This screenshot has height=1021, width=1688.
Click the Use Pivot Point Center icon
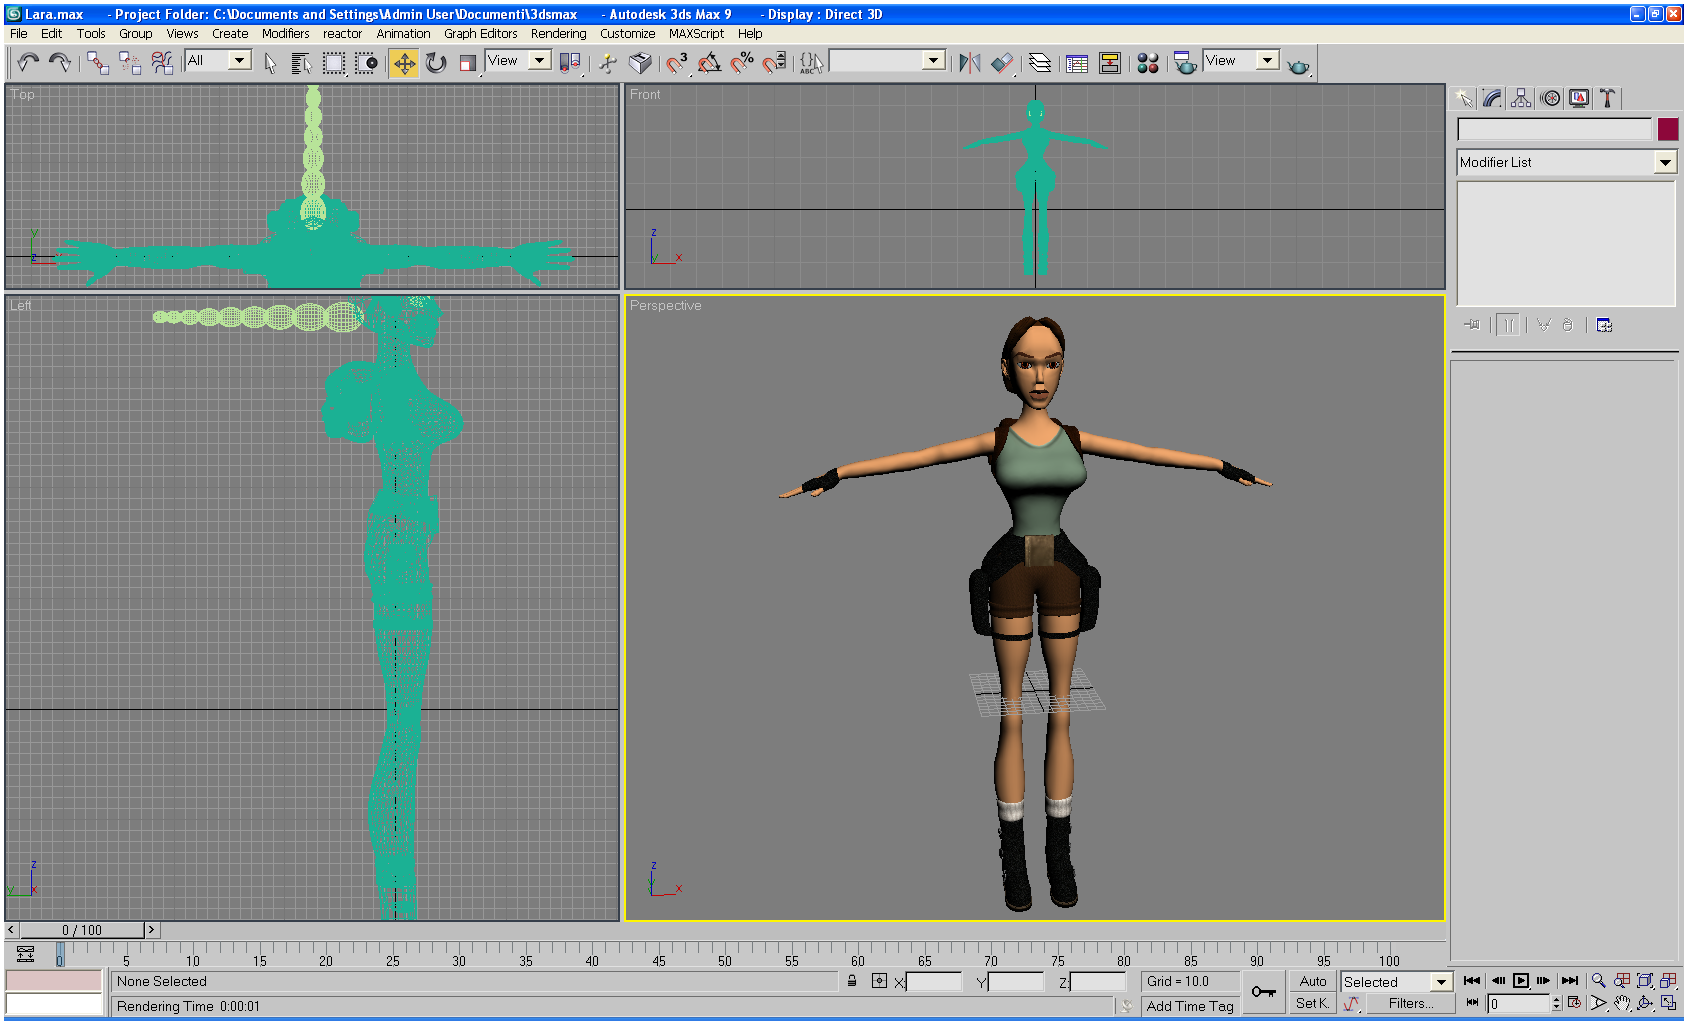570,63
